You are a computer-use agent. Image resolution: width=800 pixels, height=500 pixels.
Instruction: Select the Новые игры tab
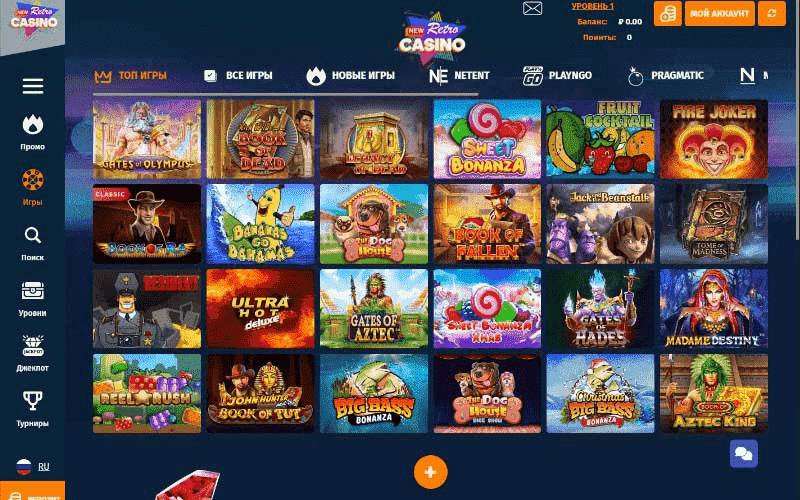pos(351,76)
